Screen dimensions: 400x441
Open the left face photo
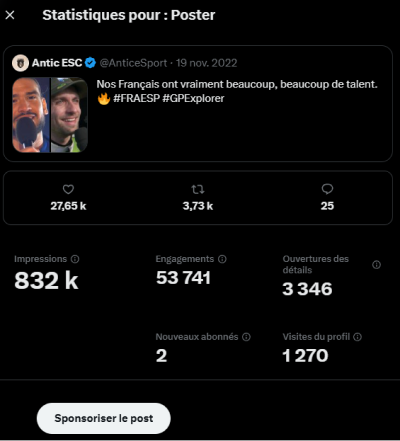click(31, 115)
